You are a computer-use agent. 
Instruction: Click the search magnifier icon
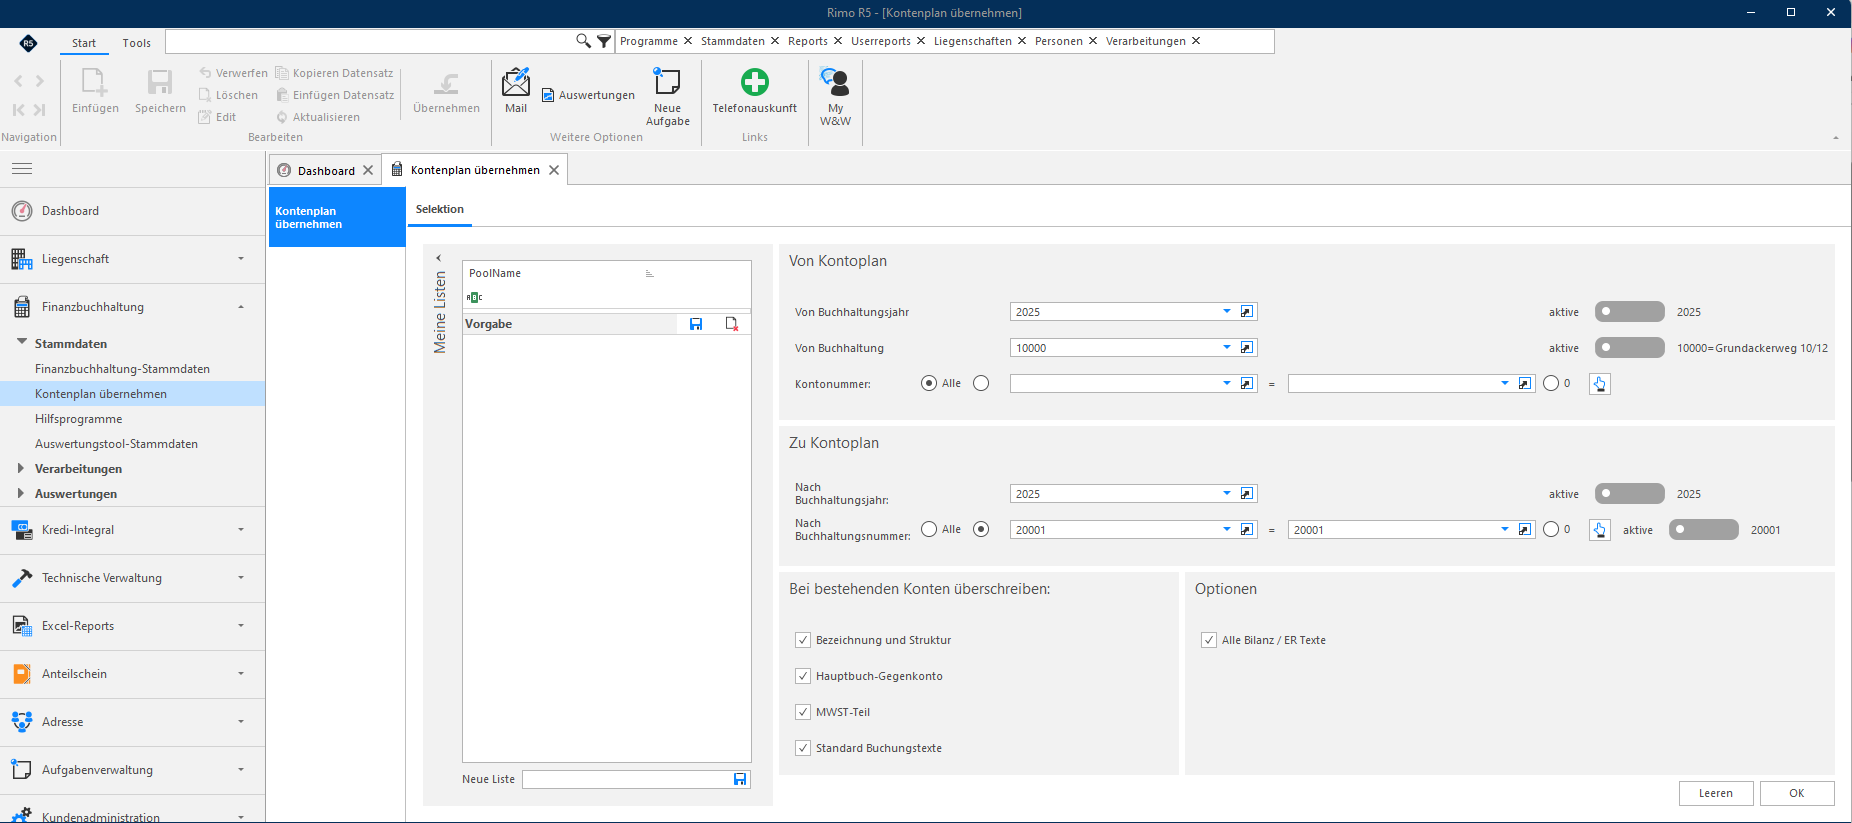coord(584,41)
